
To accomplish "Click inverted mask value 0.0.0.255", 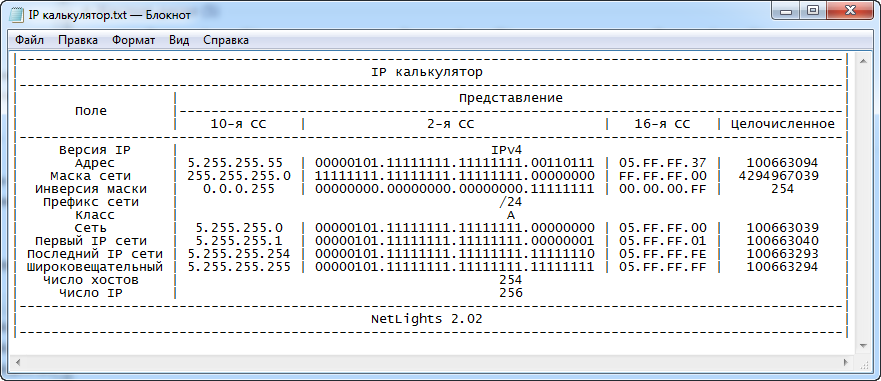I will point(239,189).
